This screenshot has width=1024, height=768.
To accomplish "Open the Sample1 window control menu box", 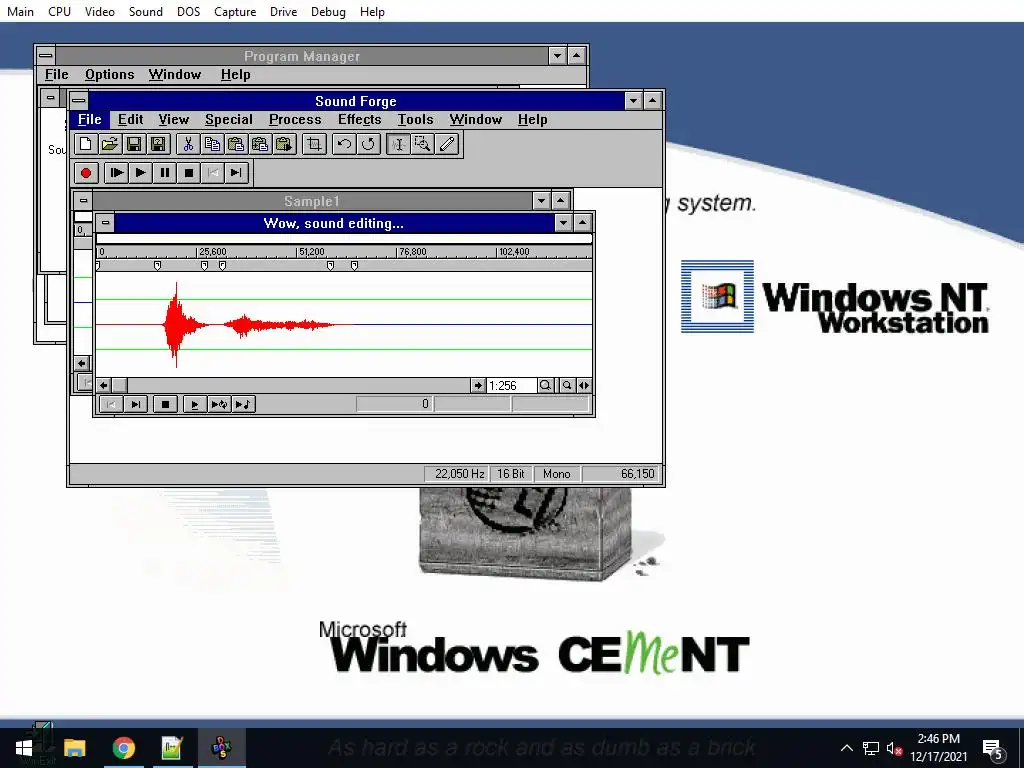I will click(83, 200).
